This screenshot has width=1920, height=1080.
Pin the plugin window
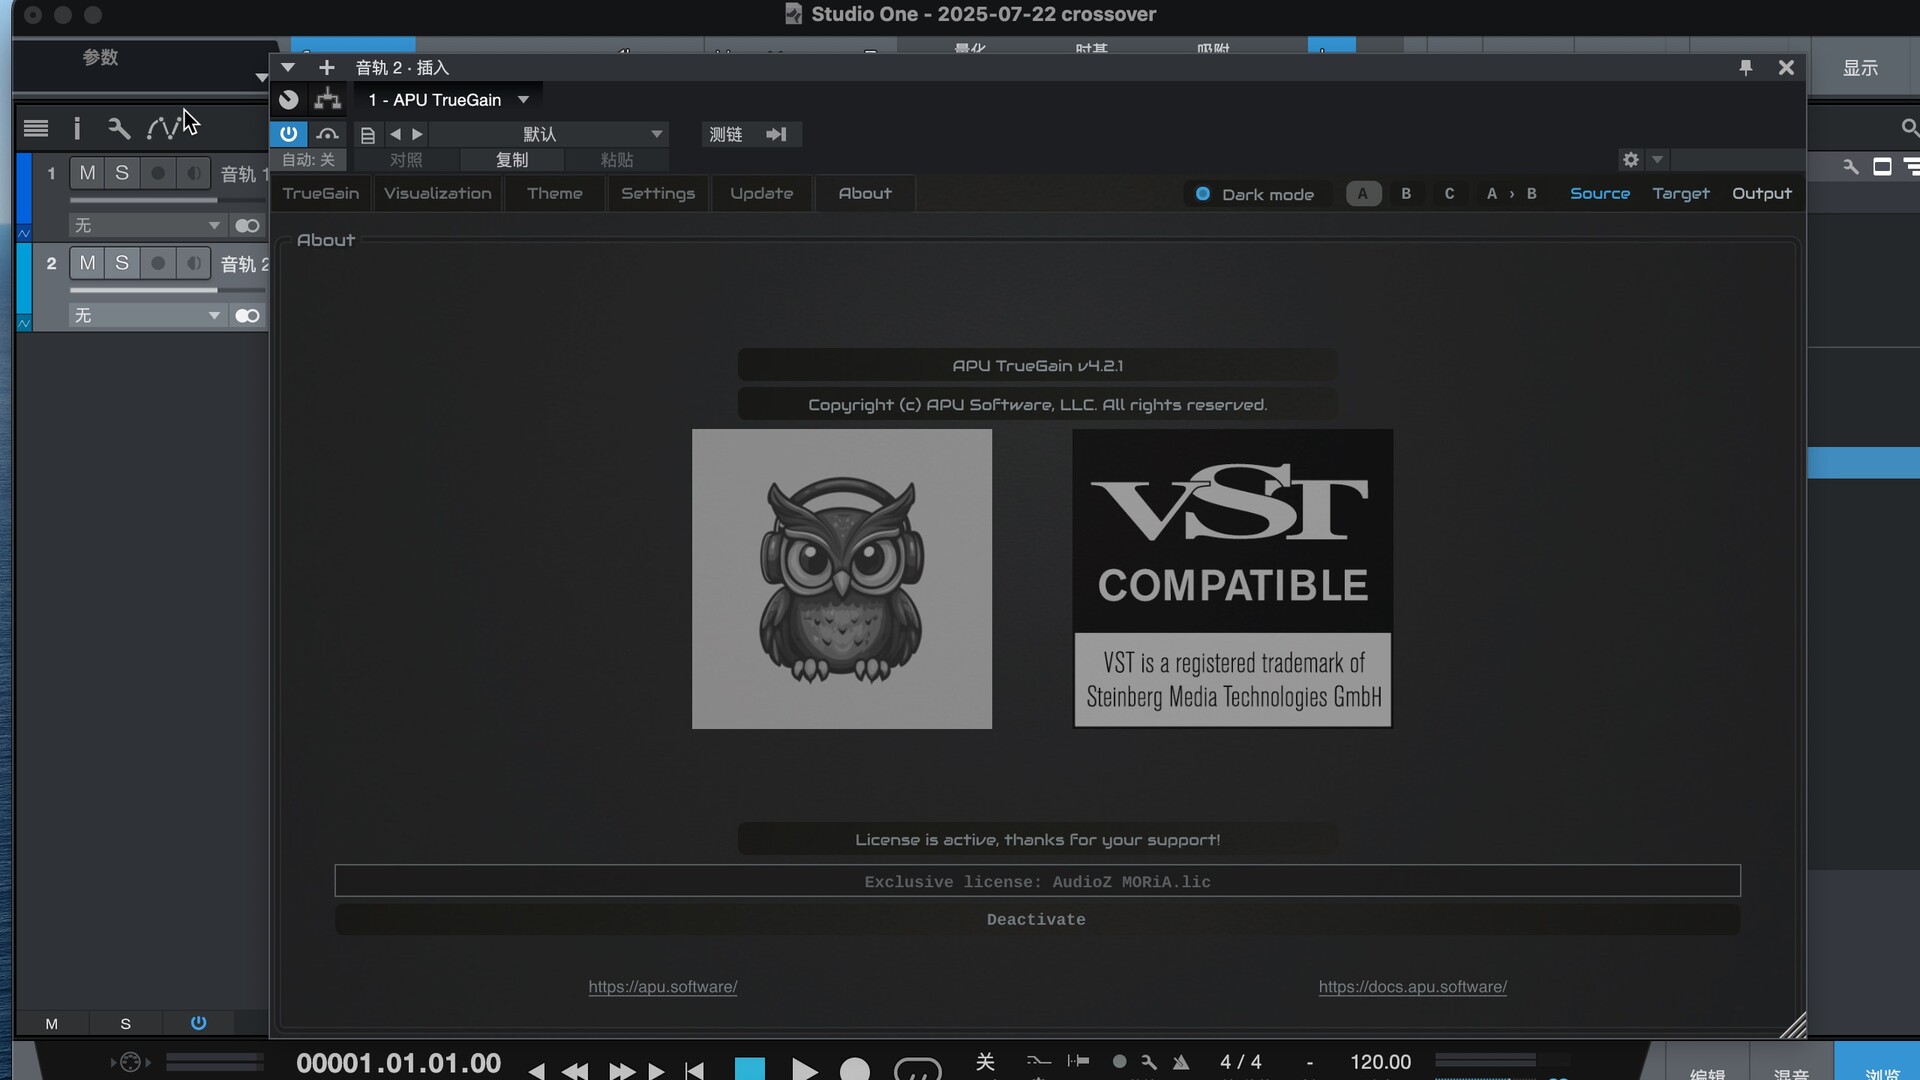point(1746,67)
